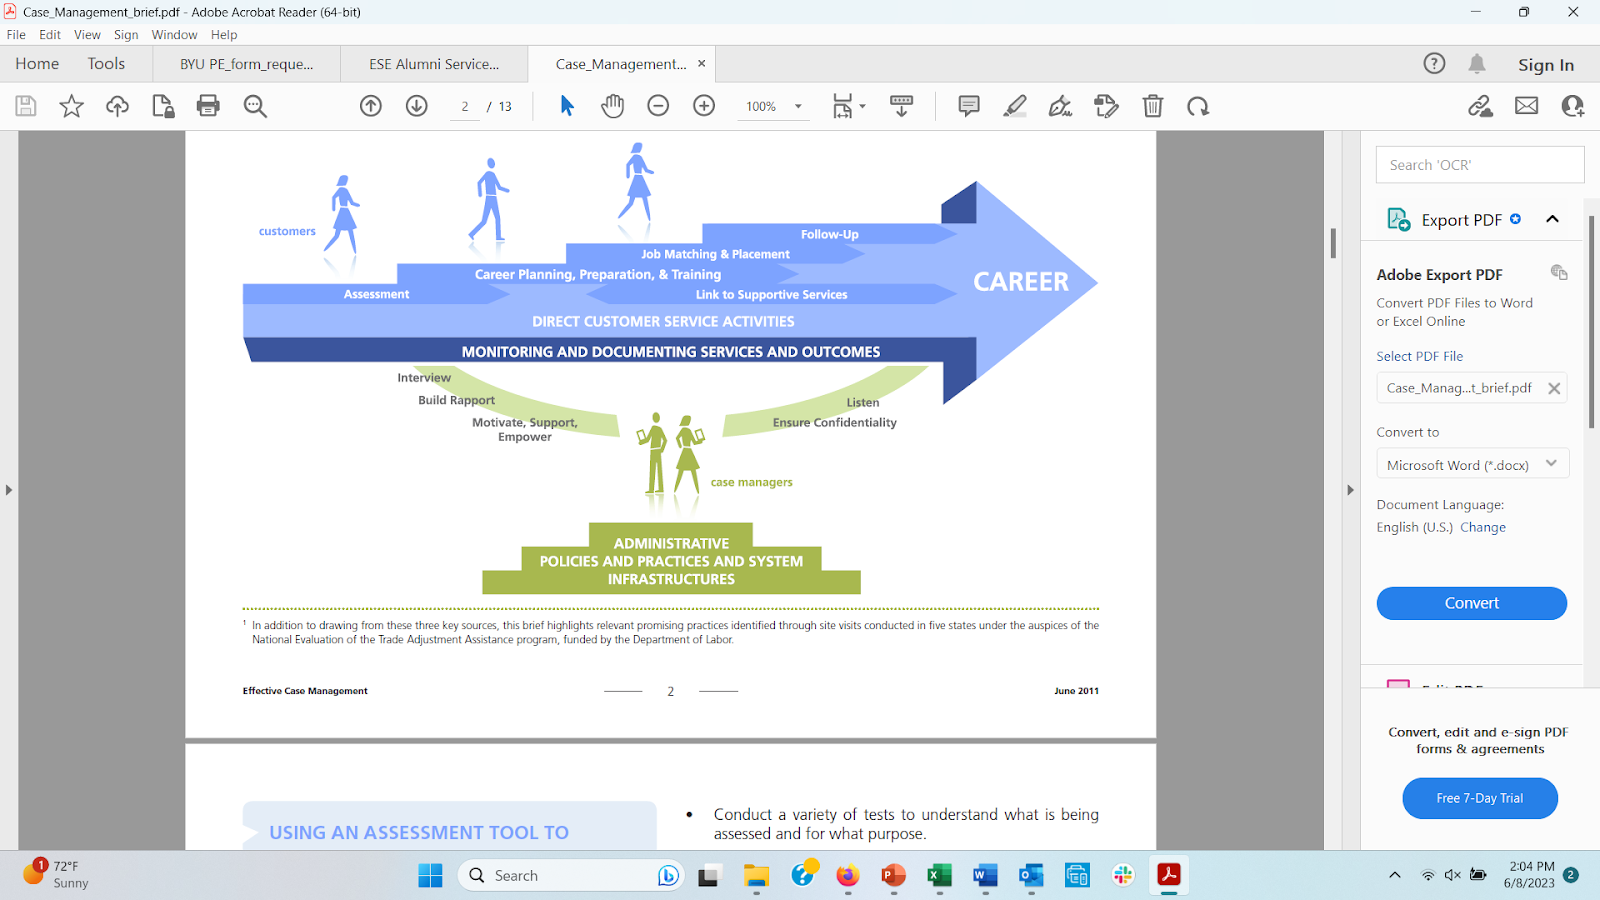The image size is (1600, 900).
Task: Open the protect PDF file icon
Action: point(163,106)
